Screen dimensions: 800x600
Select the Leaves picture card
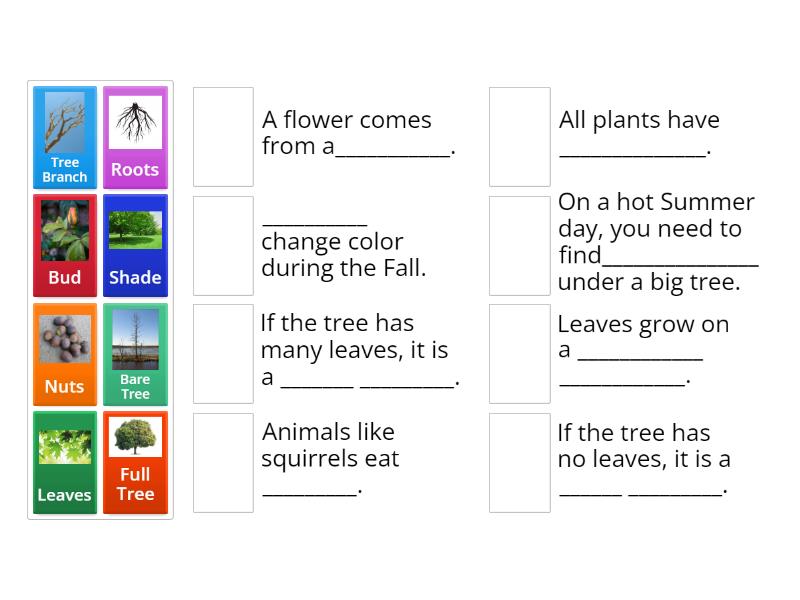click(64, 462)
